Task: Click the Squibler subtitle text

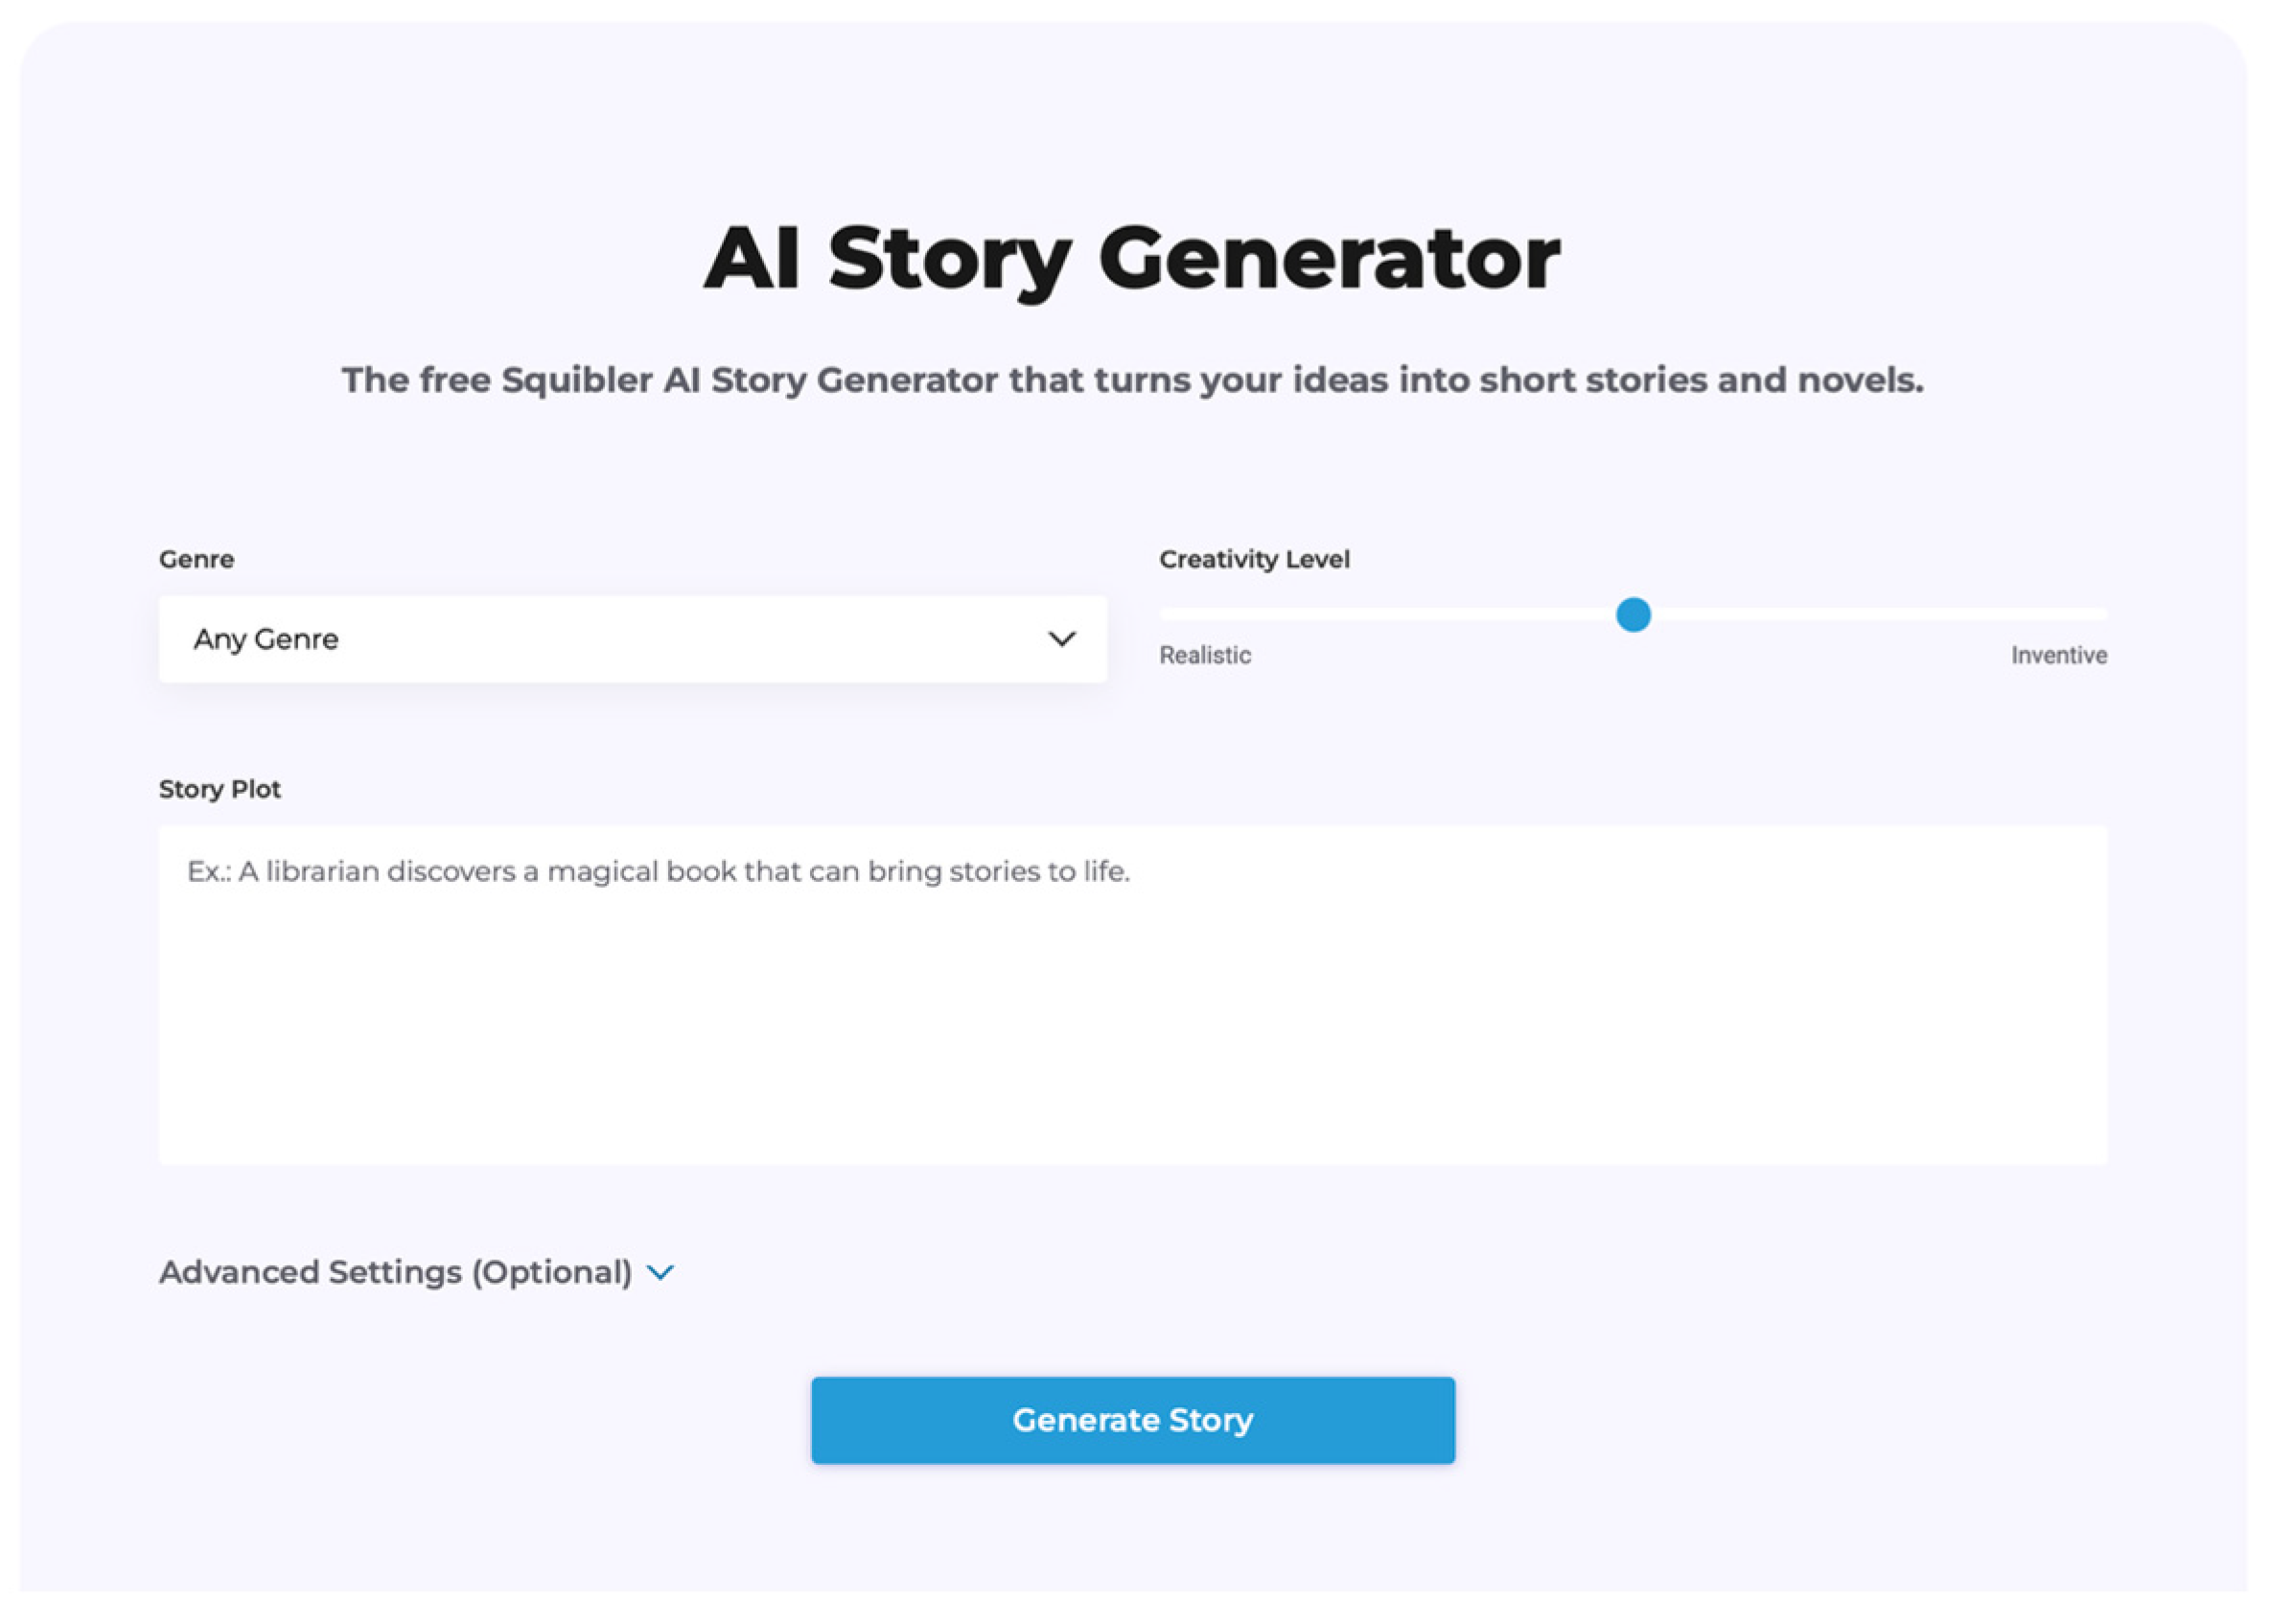Action: [1132, 380]
